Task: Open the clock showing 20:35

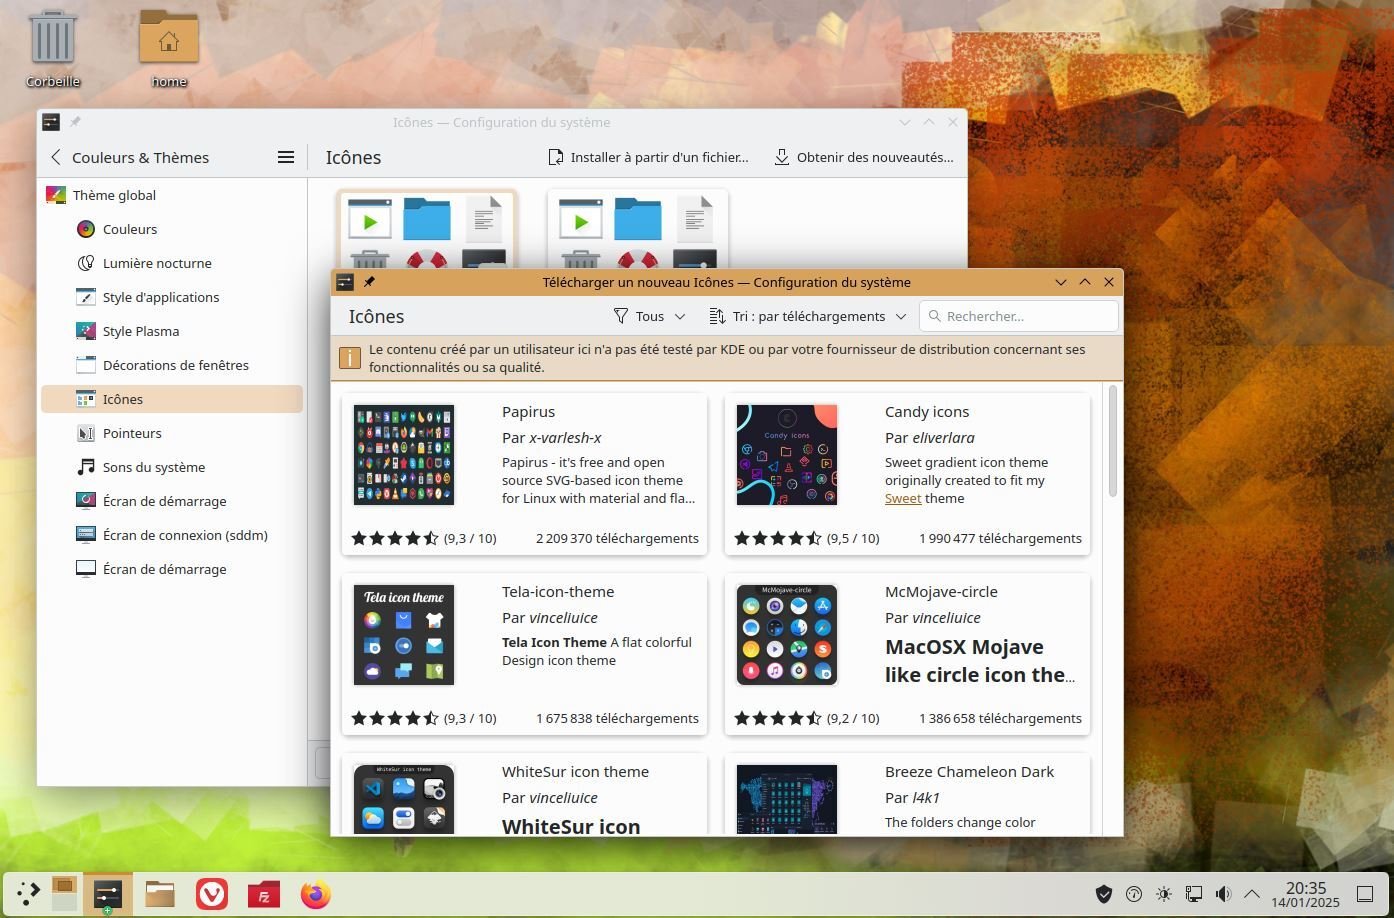Action: coord(1305,894)
